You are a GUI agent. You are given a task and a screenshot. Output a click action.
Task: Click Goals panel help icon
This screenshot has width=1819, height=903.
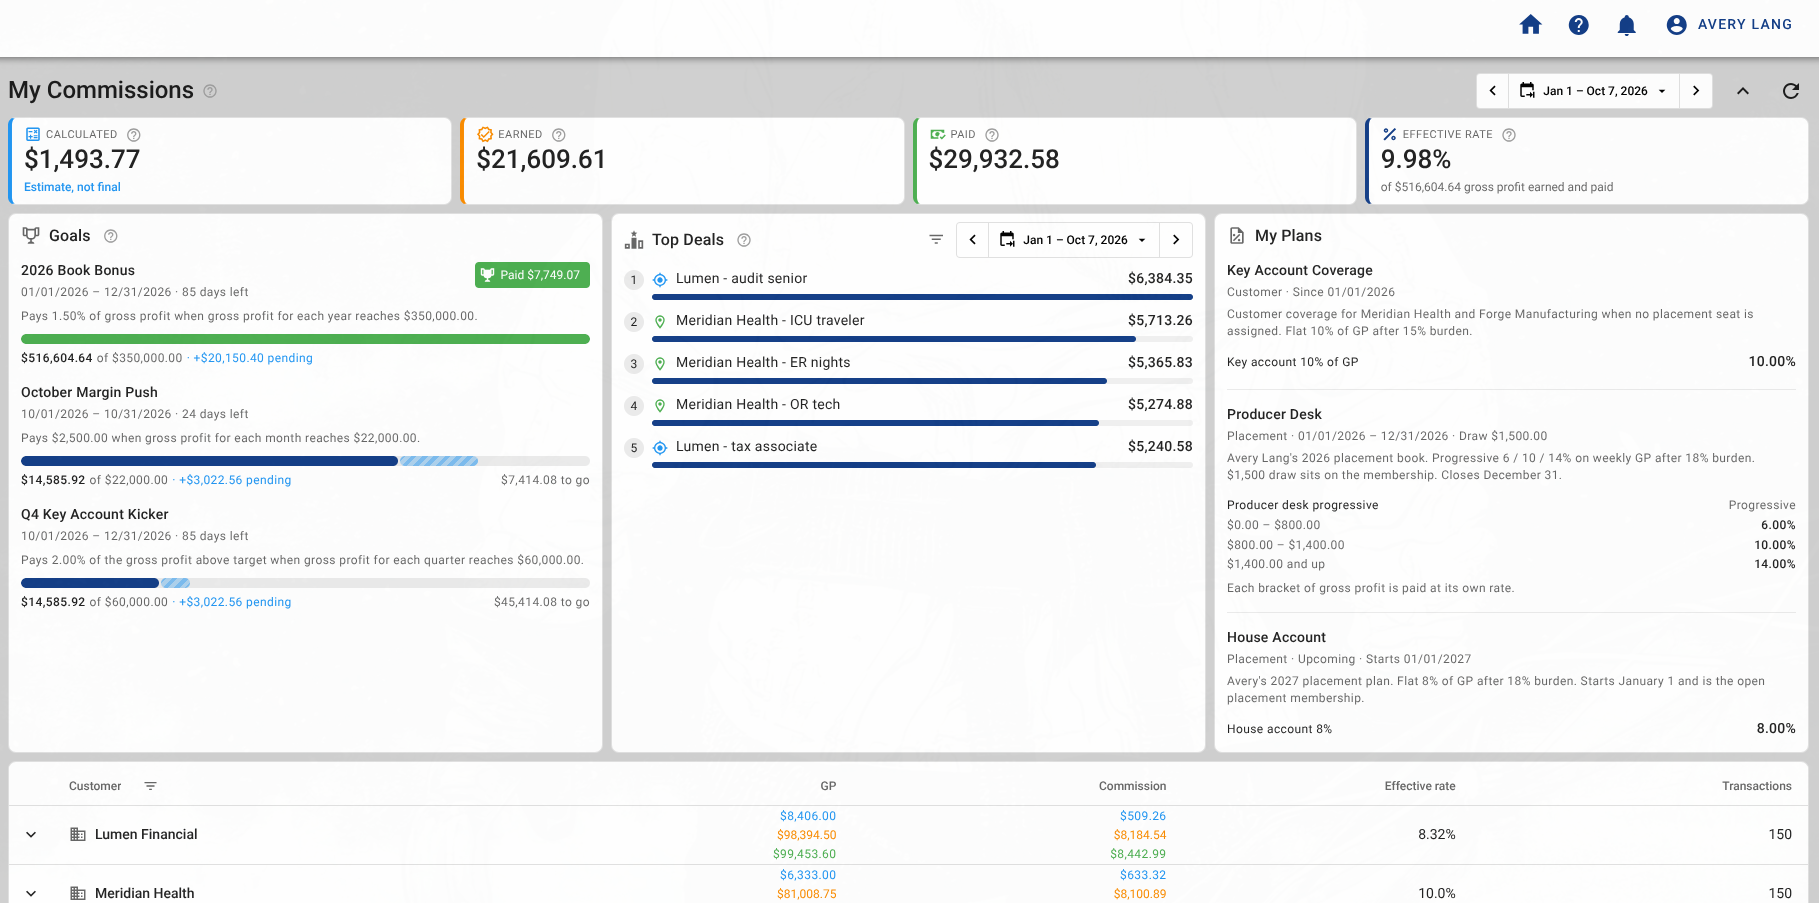(111, 236)
